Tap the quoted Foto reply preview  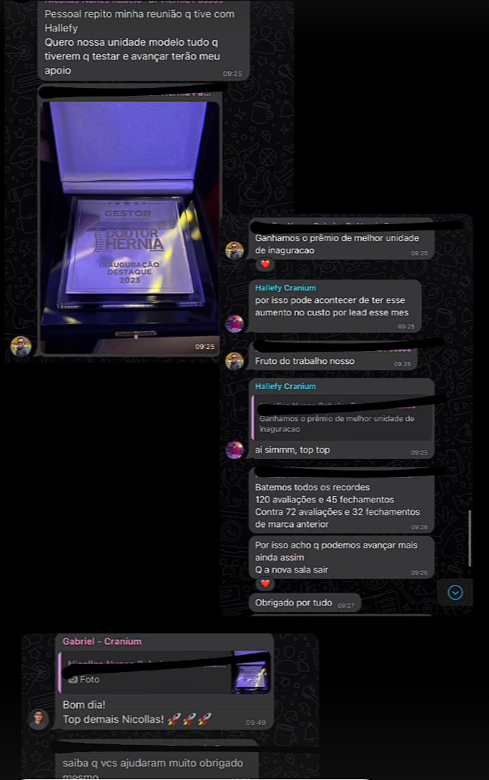[x=145, y=672]
